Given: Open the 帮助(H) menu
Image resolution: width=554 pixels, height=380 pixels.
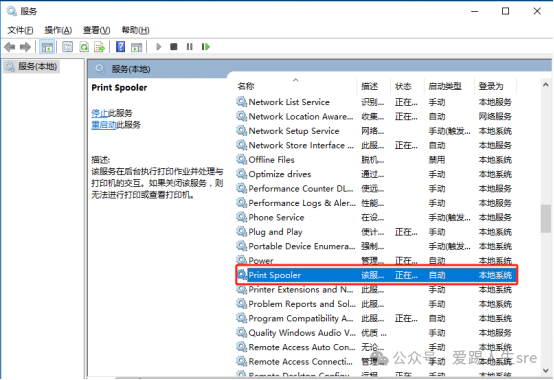Looking at the screenshot, I should coord(135,30).
